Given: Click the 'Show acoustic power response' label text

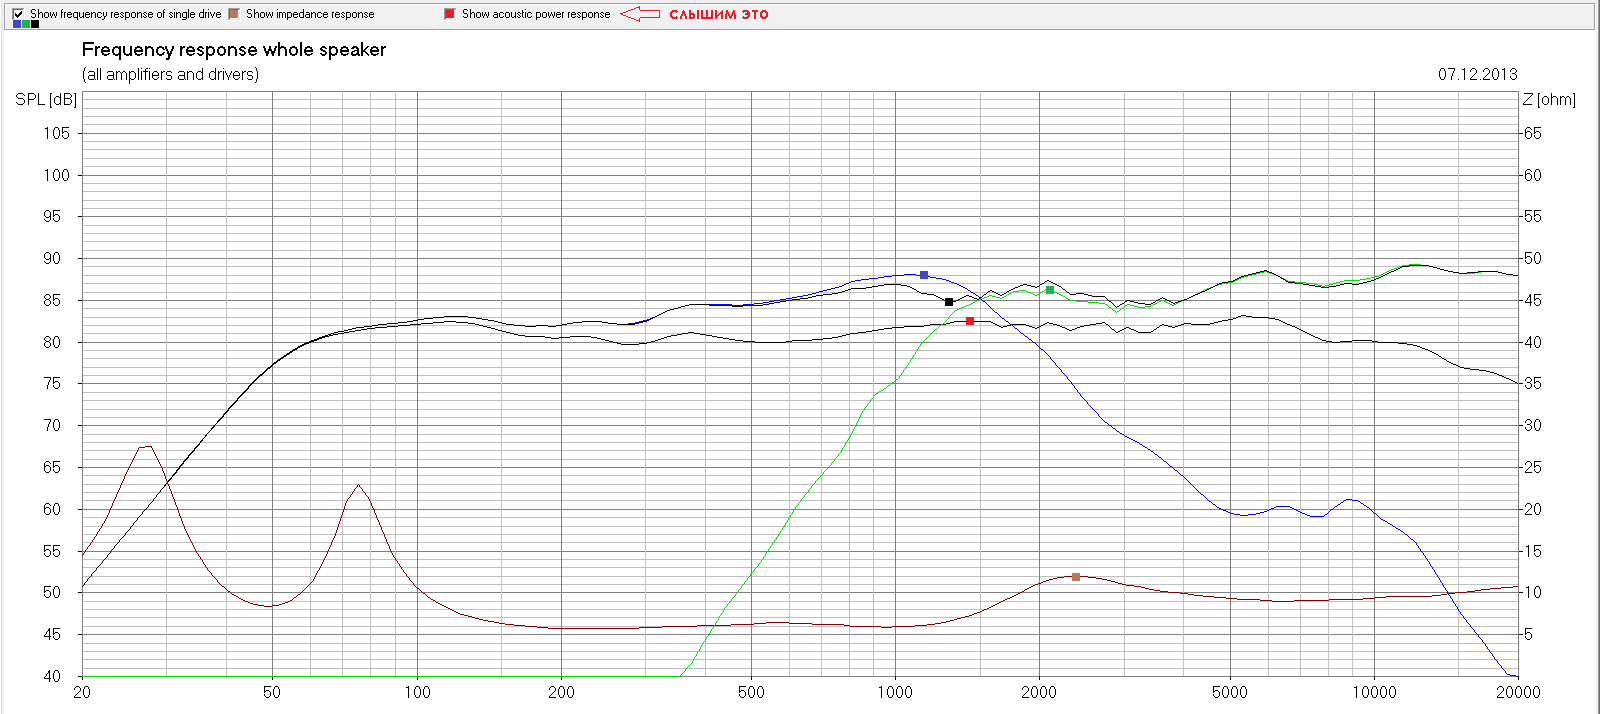Looking at the screenshot, I should [536, 14].
